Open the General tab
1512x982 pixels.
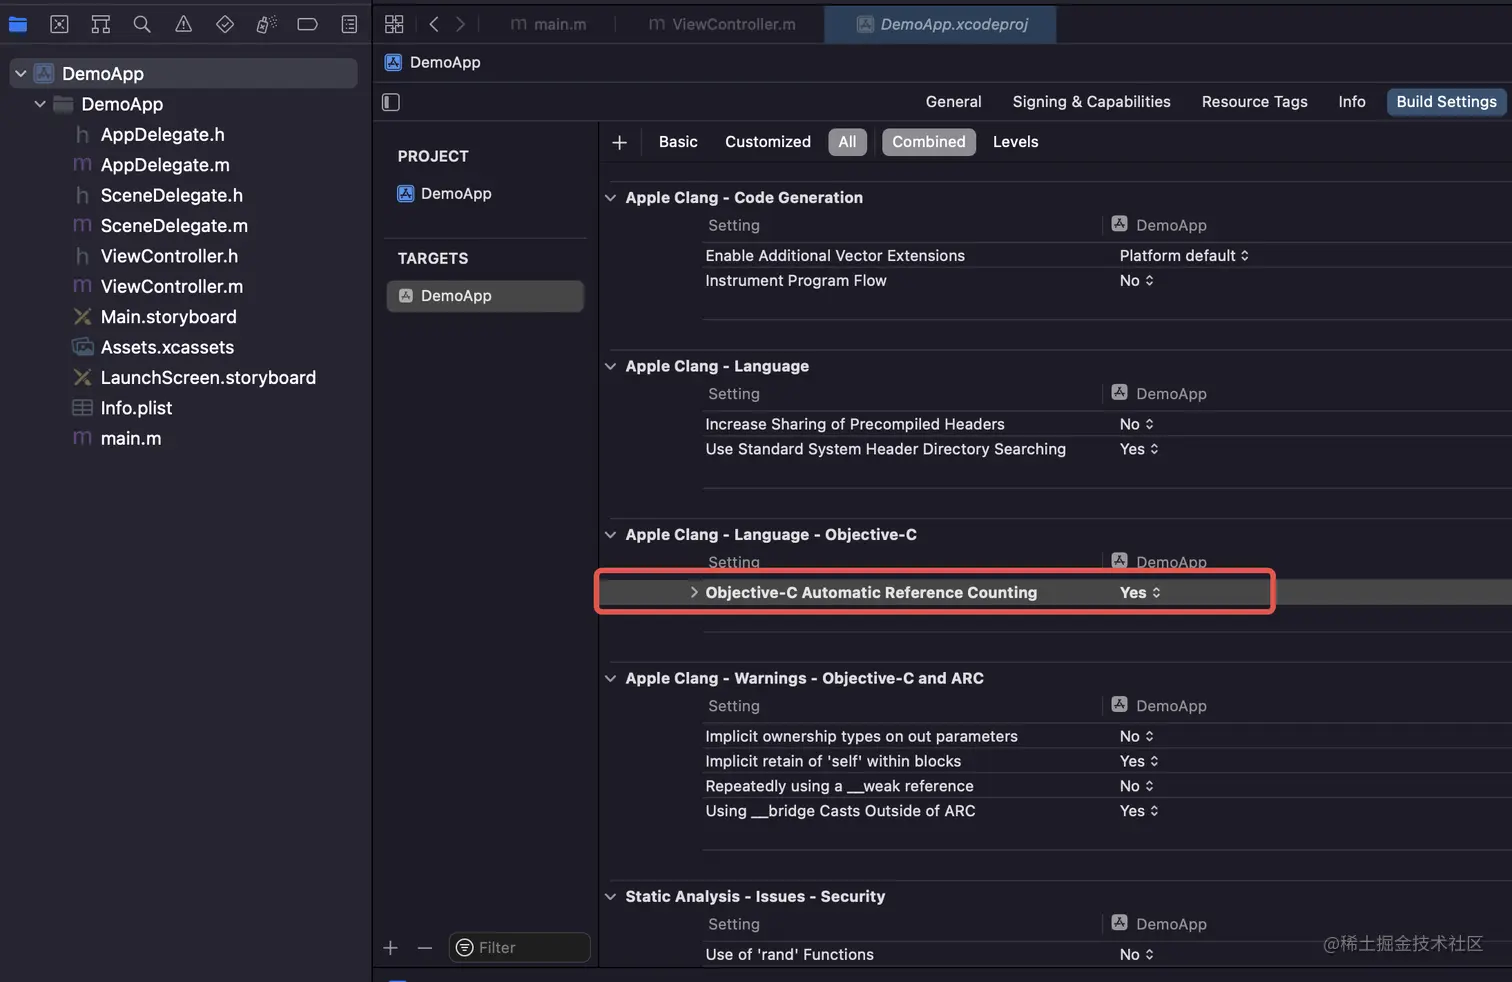coord(953,102)
